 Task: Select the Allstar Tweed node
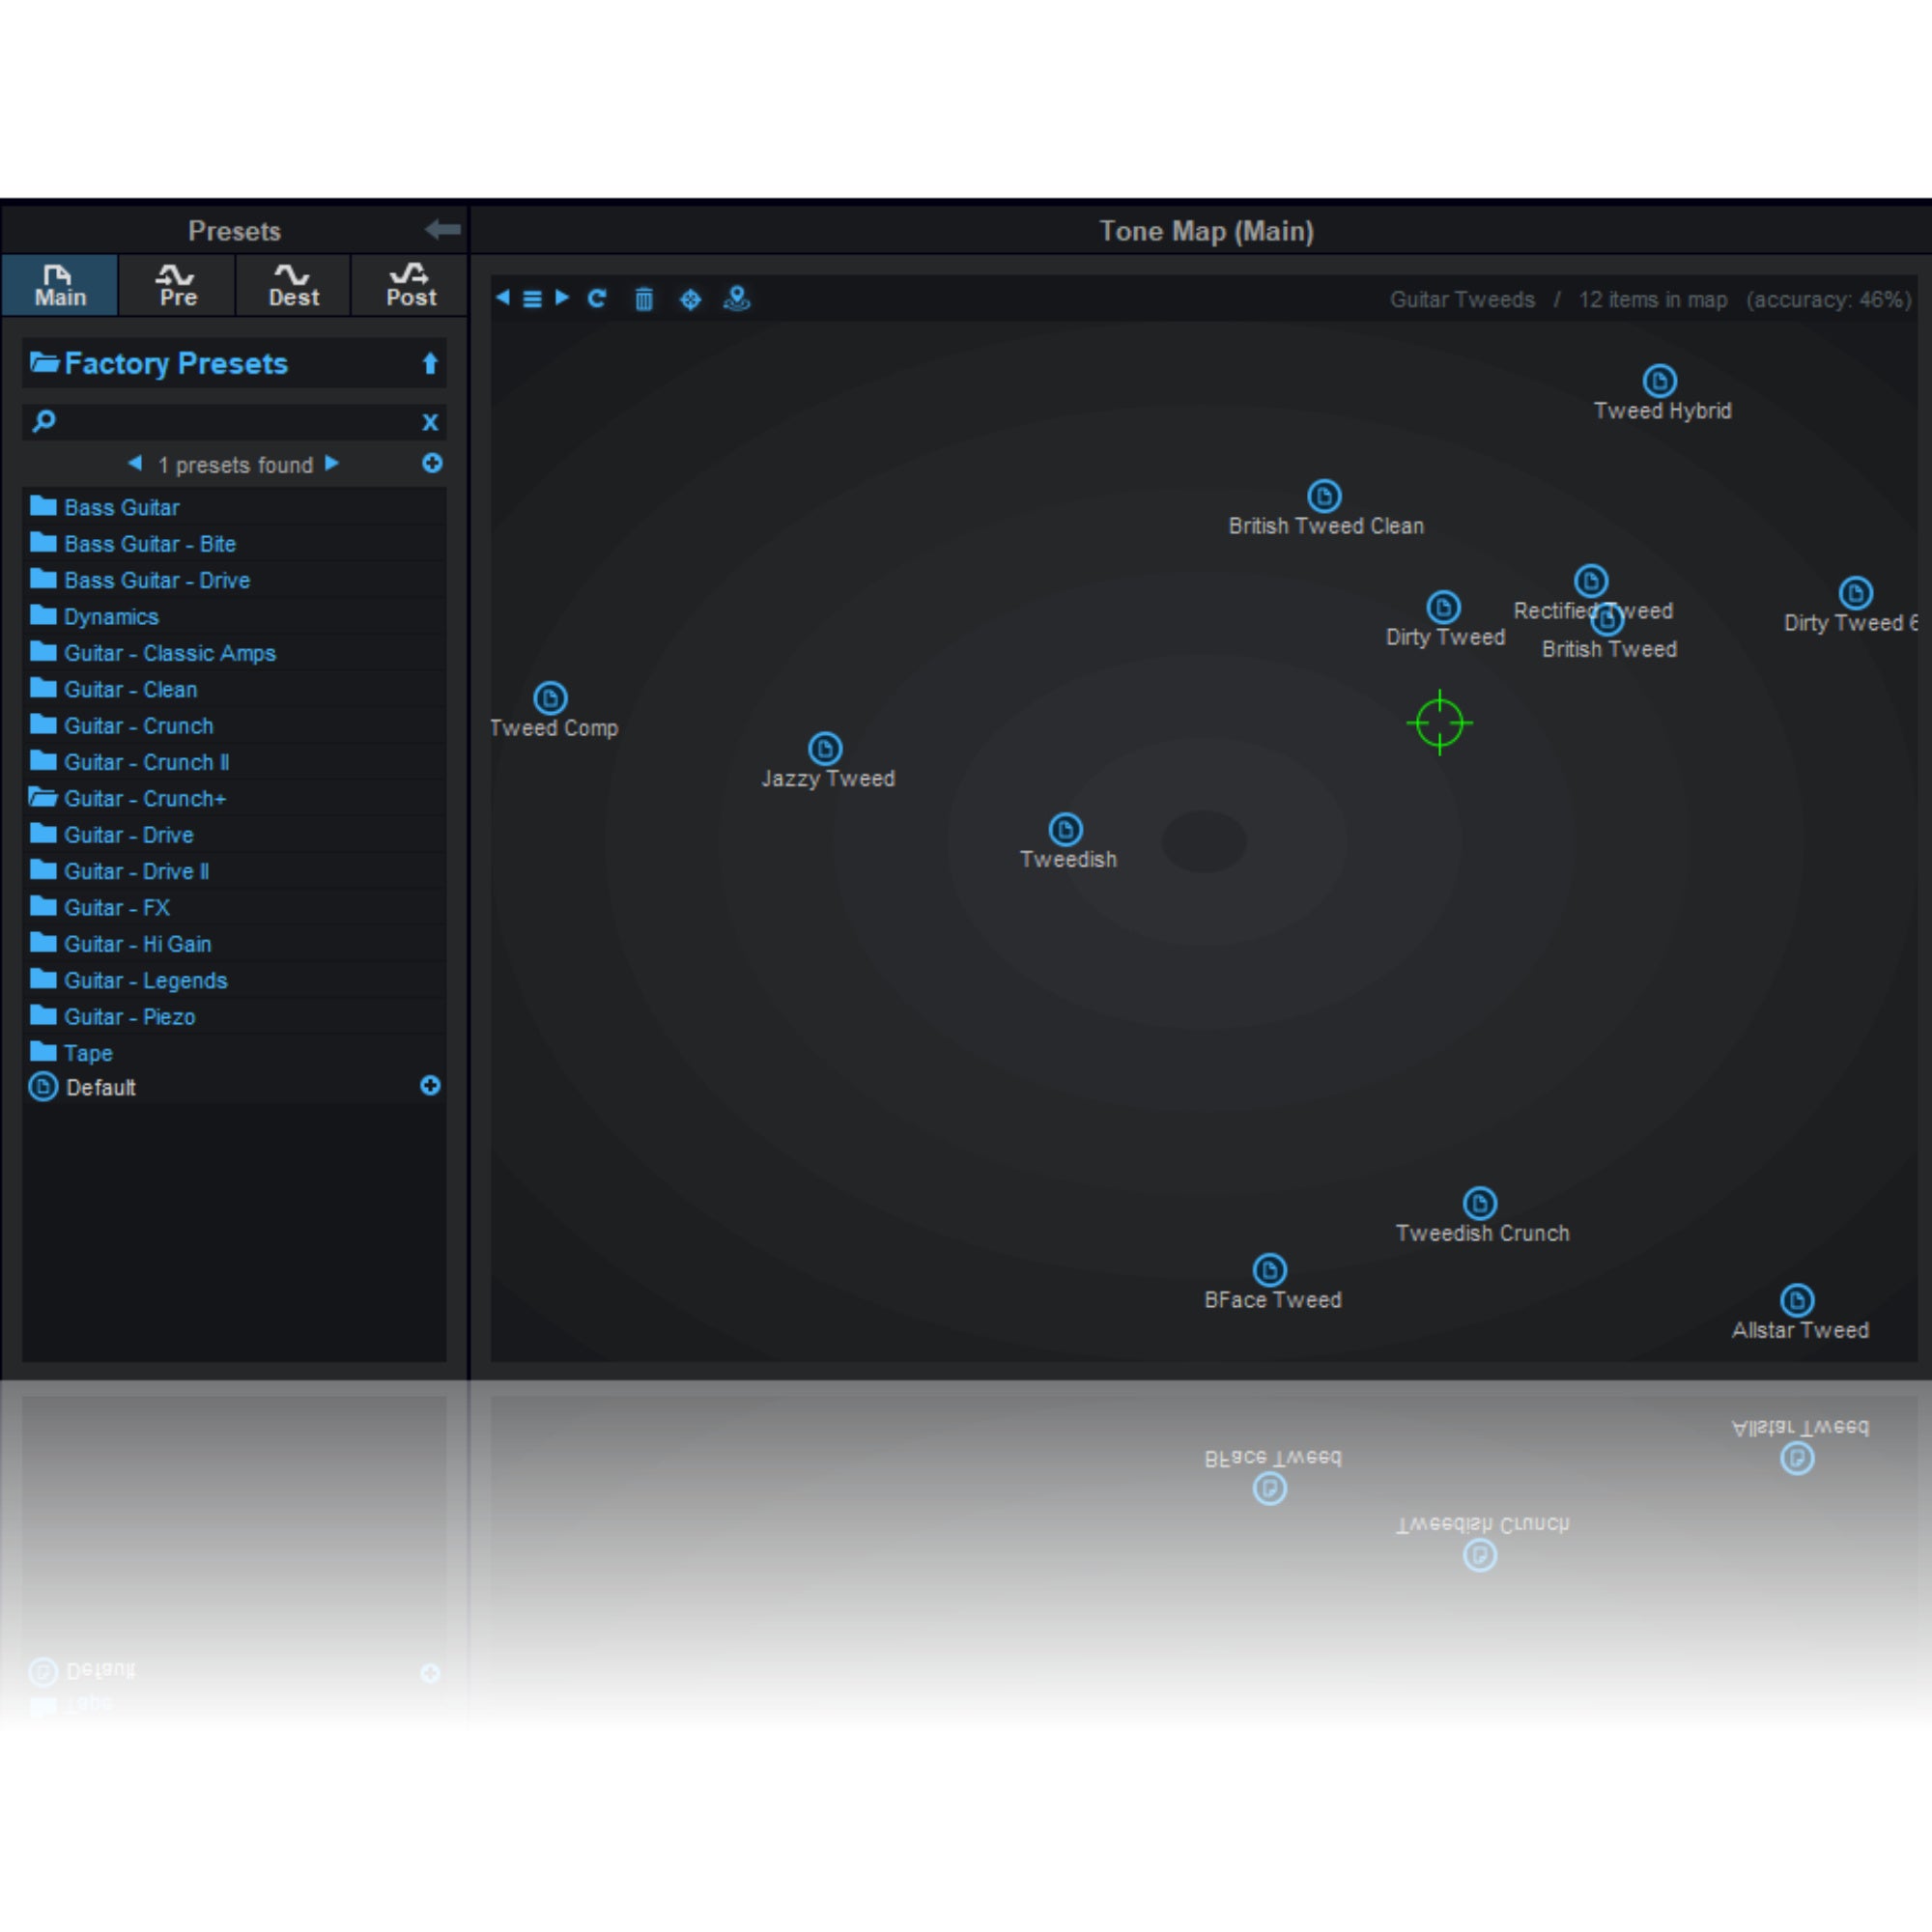[x=1797, y=1300]
